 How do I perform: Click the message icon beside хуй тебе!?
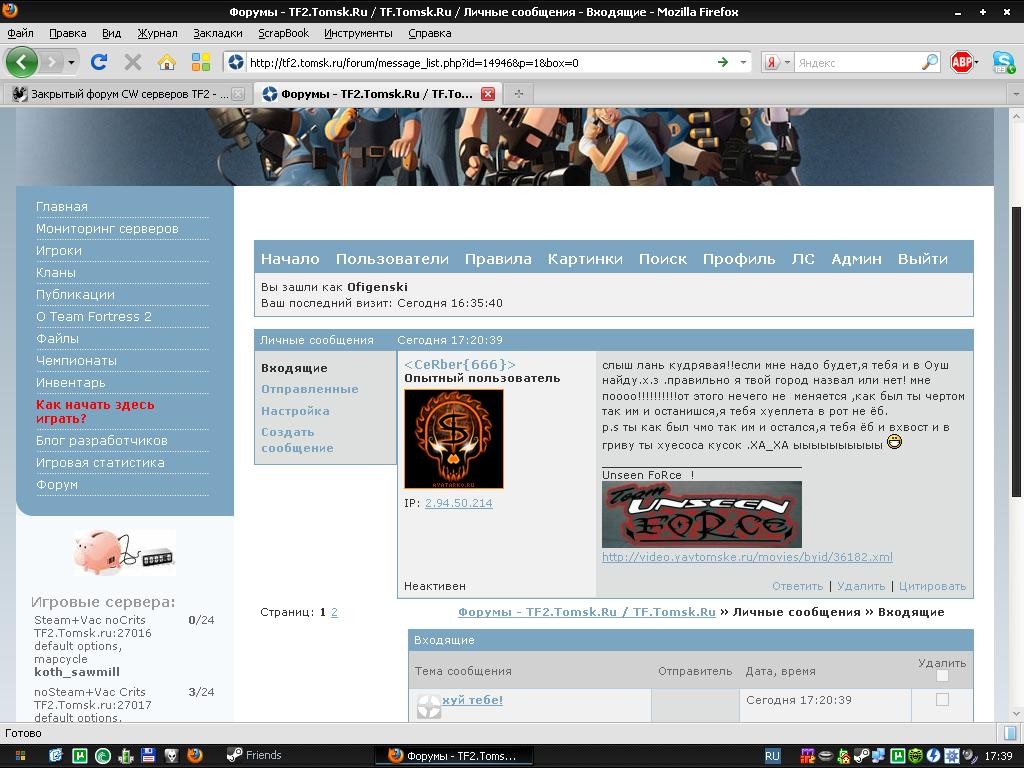pos(428,706)
